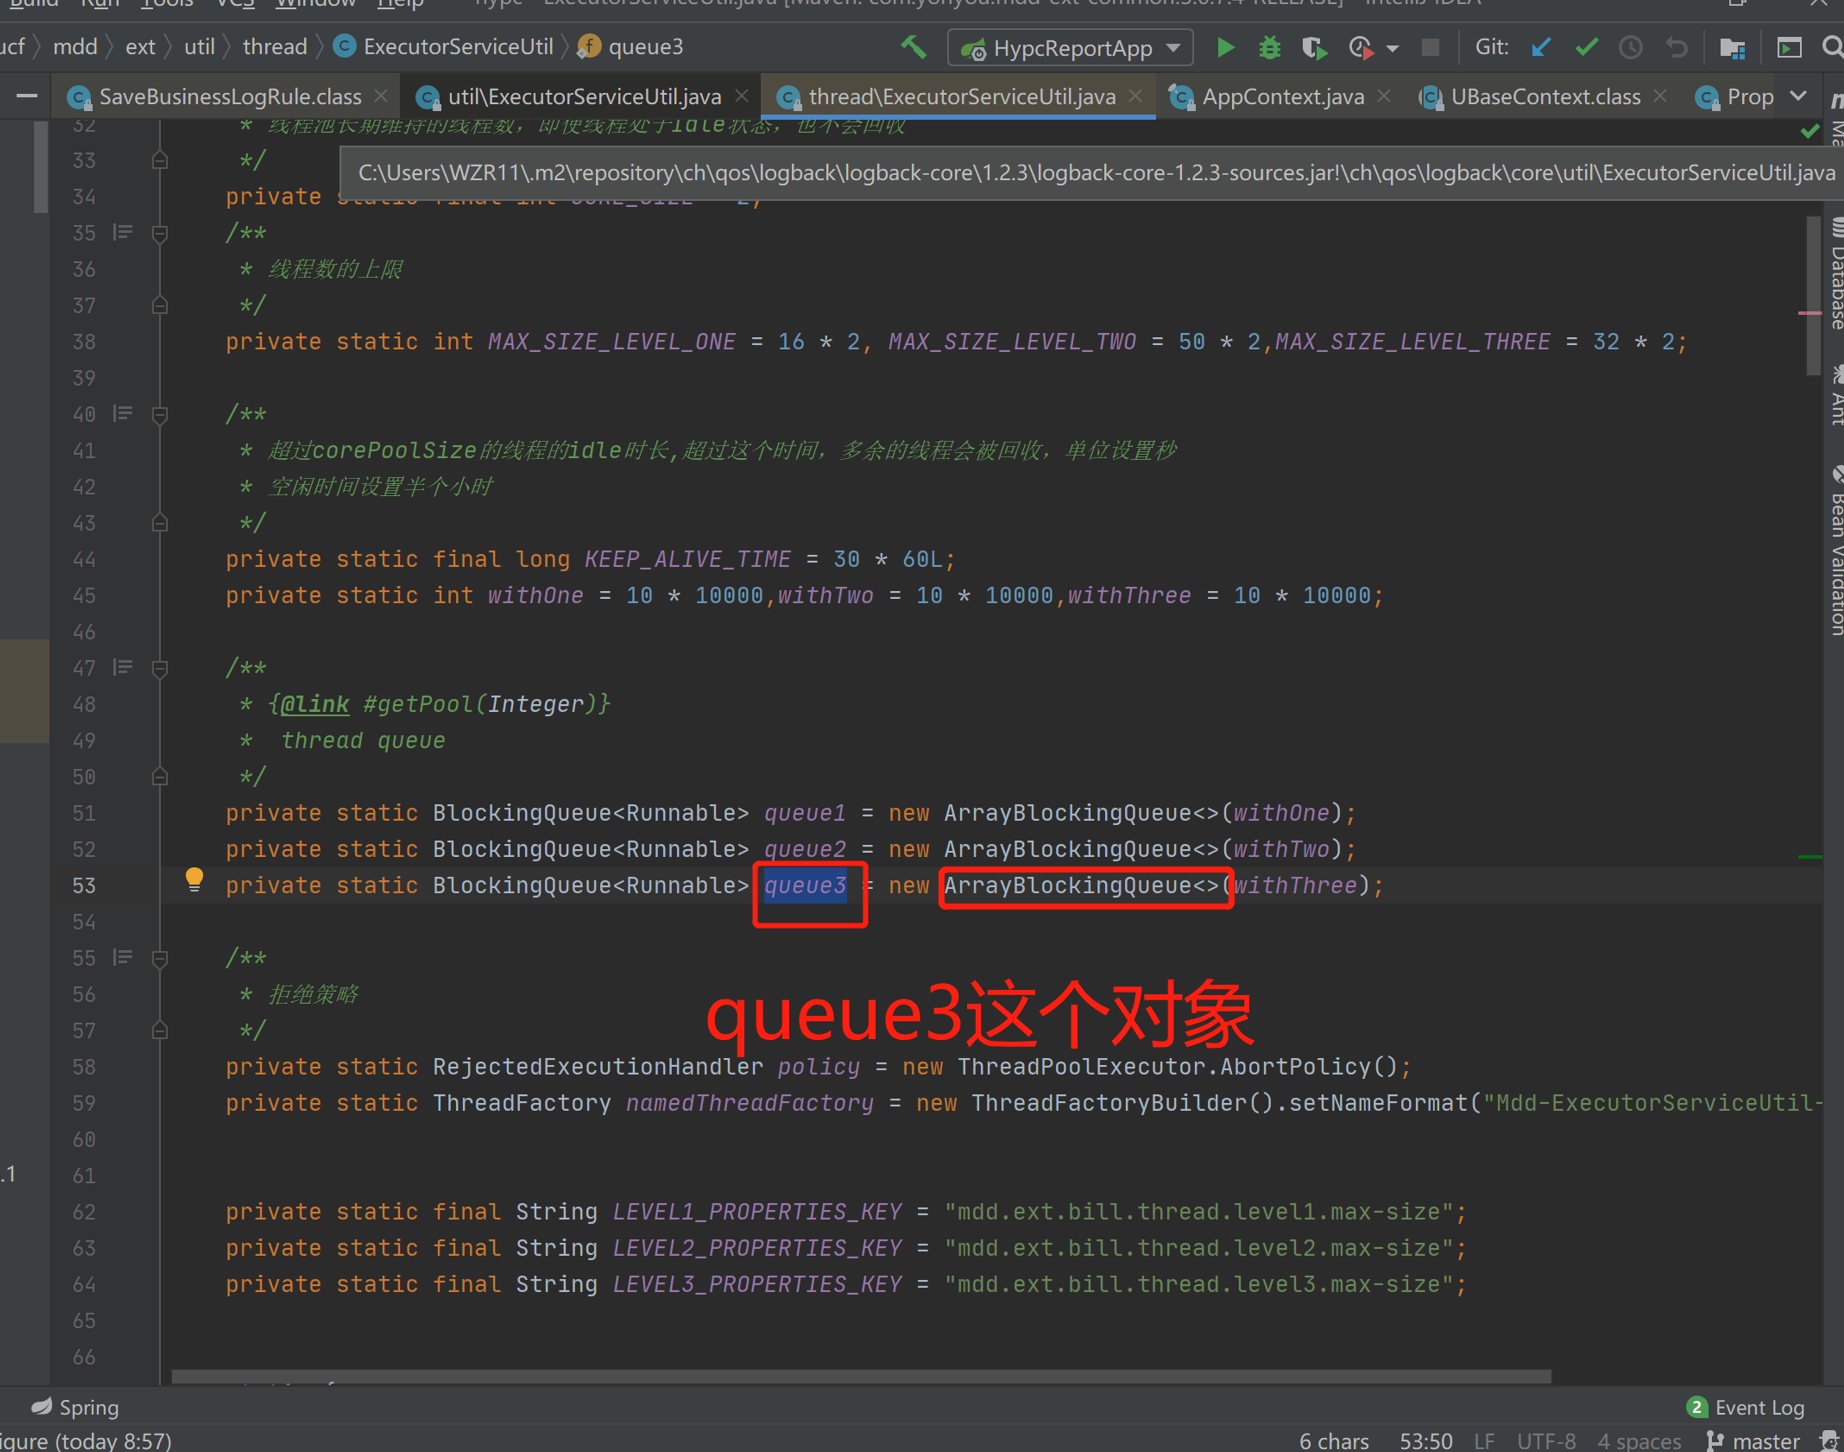Viewport: 1844px width, 1452px height.
Task: Open Git history clock icon
Action: 1631,47
